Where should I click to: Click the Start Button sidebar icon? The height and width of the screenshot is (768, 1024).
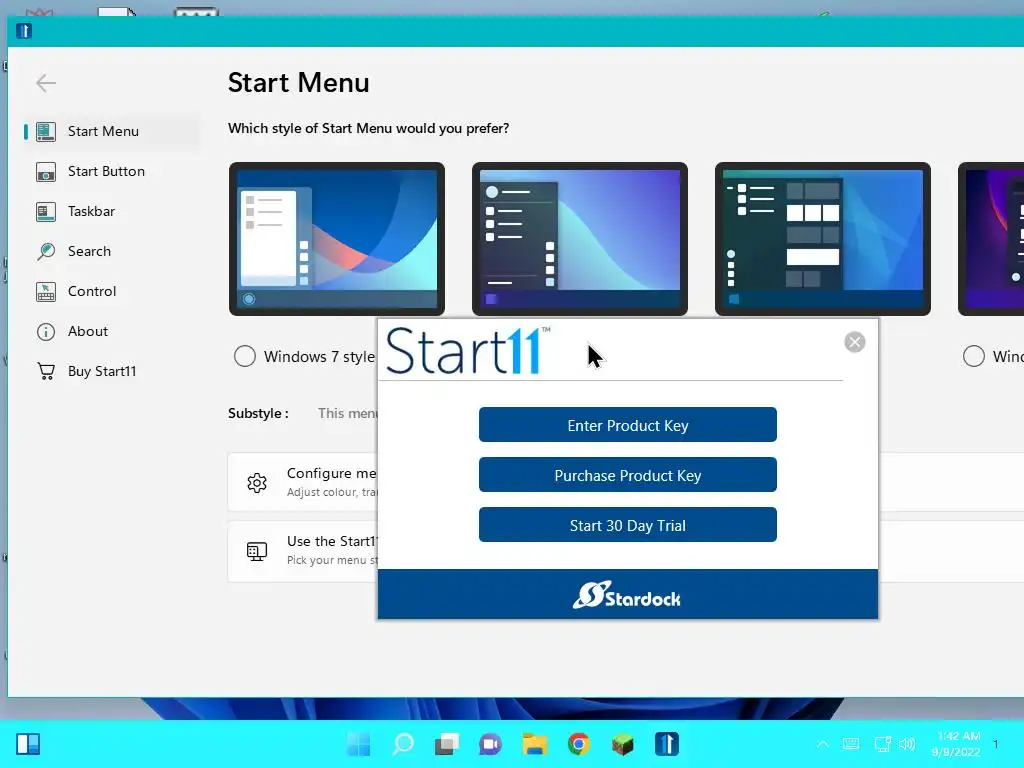[46, 172]
